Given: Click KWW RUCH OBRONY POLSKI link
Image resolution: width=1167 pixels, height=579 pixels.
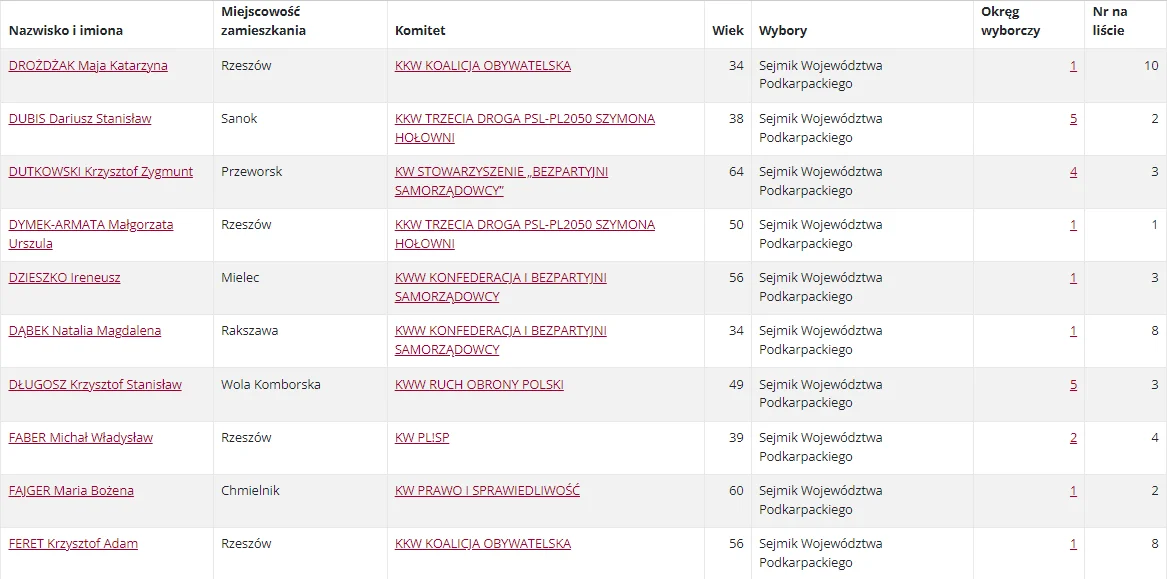Looking at the screenshot, I should click(479, 385).
